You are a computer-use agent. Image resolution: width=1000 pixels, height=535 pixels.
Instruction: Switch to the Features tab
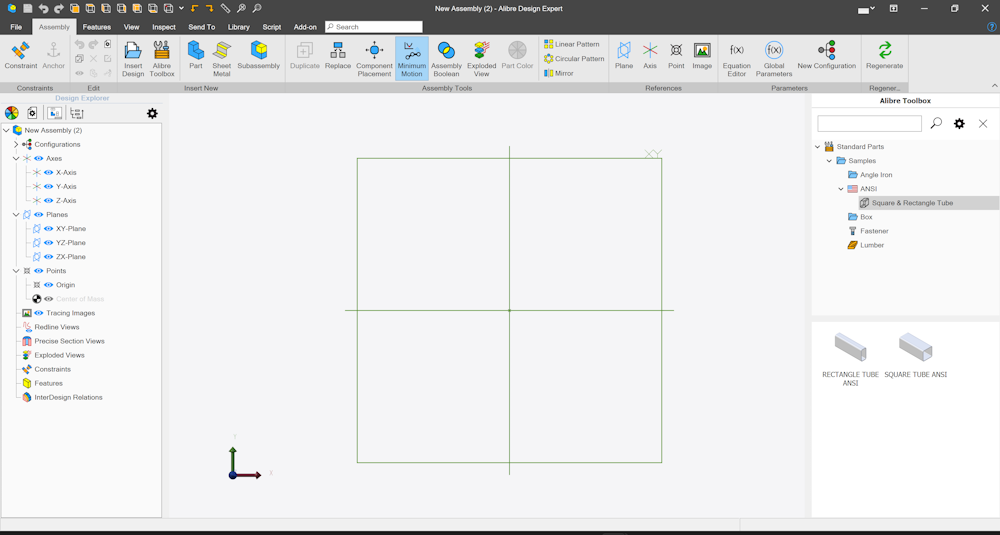(97, 27)
